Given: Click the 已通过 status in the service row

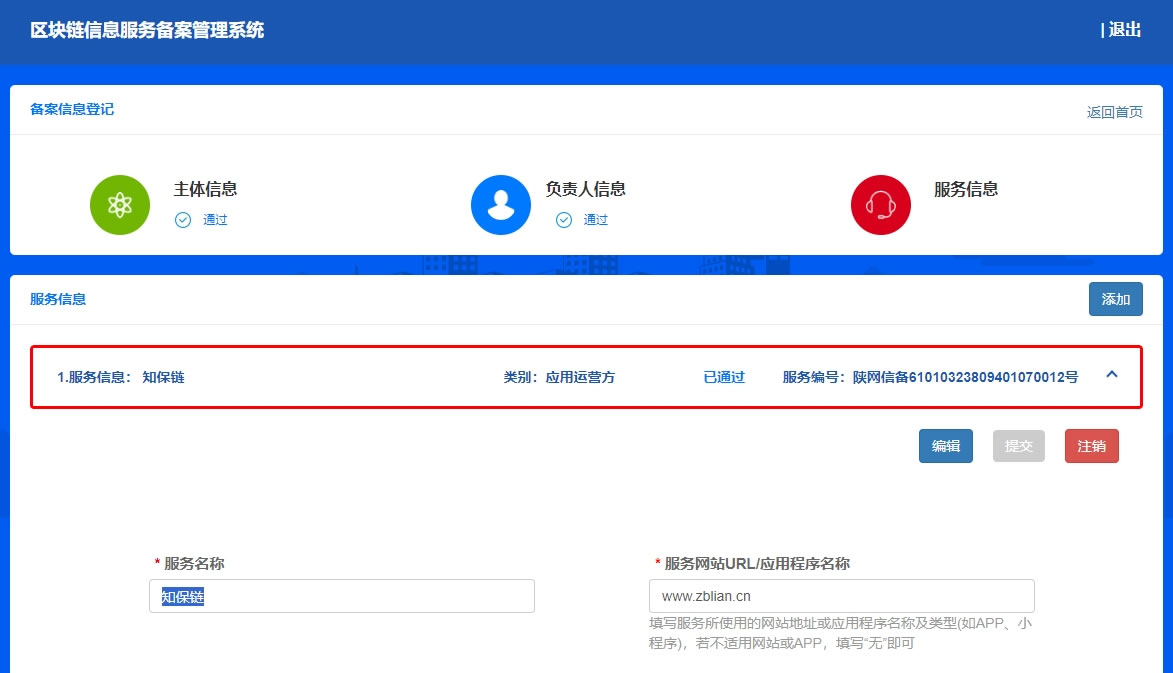Looking at the screenshot, I should [x=724, y=378].
